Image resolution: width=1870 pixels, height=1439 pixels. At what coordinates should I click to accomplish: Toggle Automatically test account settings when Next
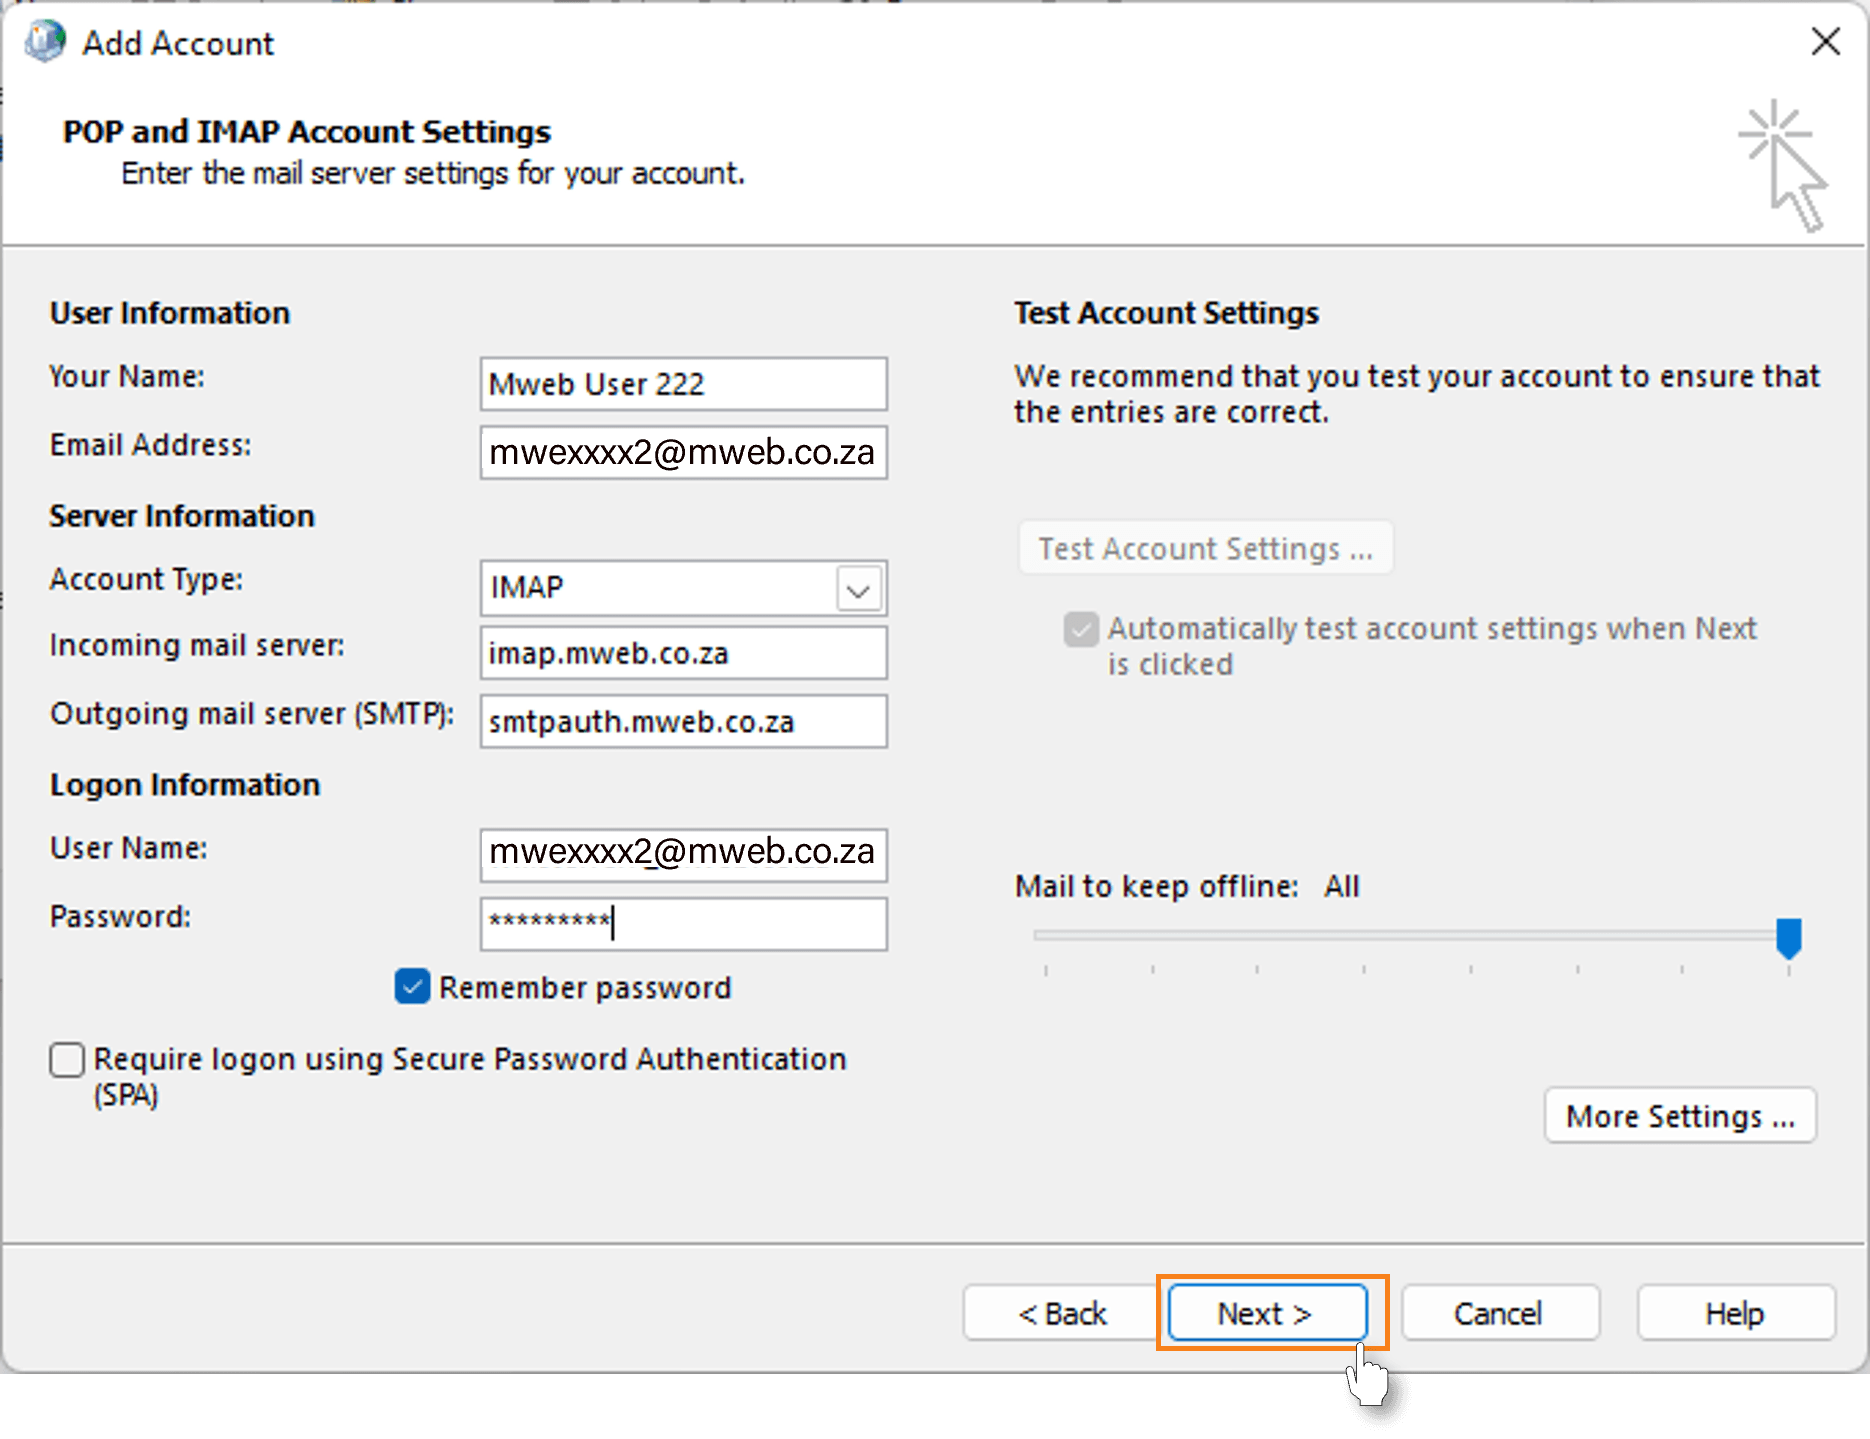click(x=1079, y=629)
